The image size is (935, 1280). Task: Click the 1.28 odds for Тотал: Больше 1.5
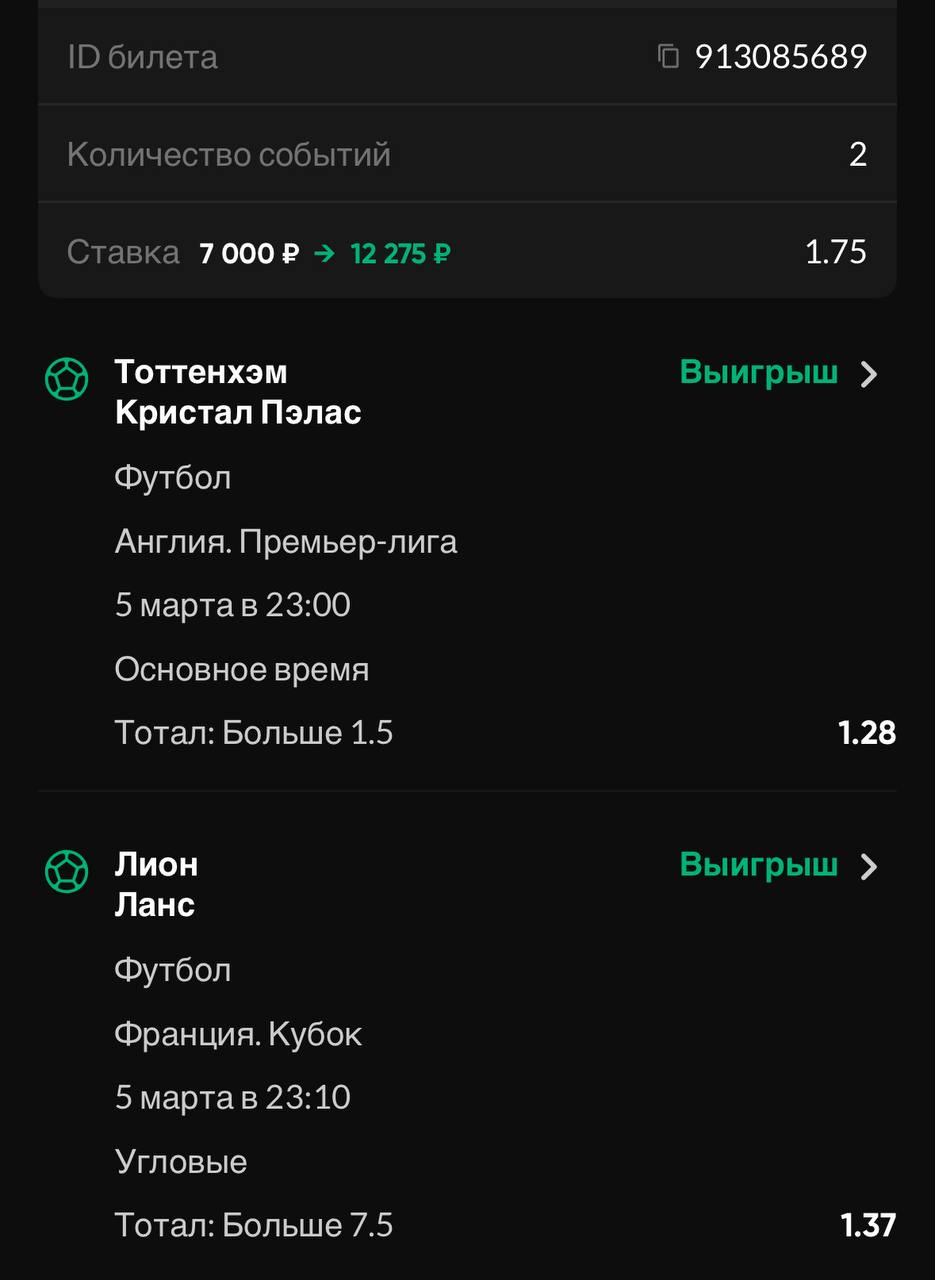pos(866,733)
